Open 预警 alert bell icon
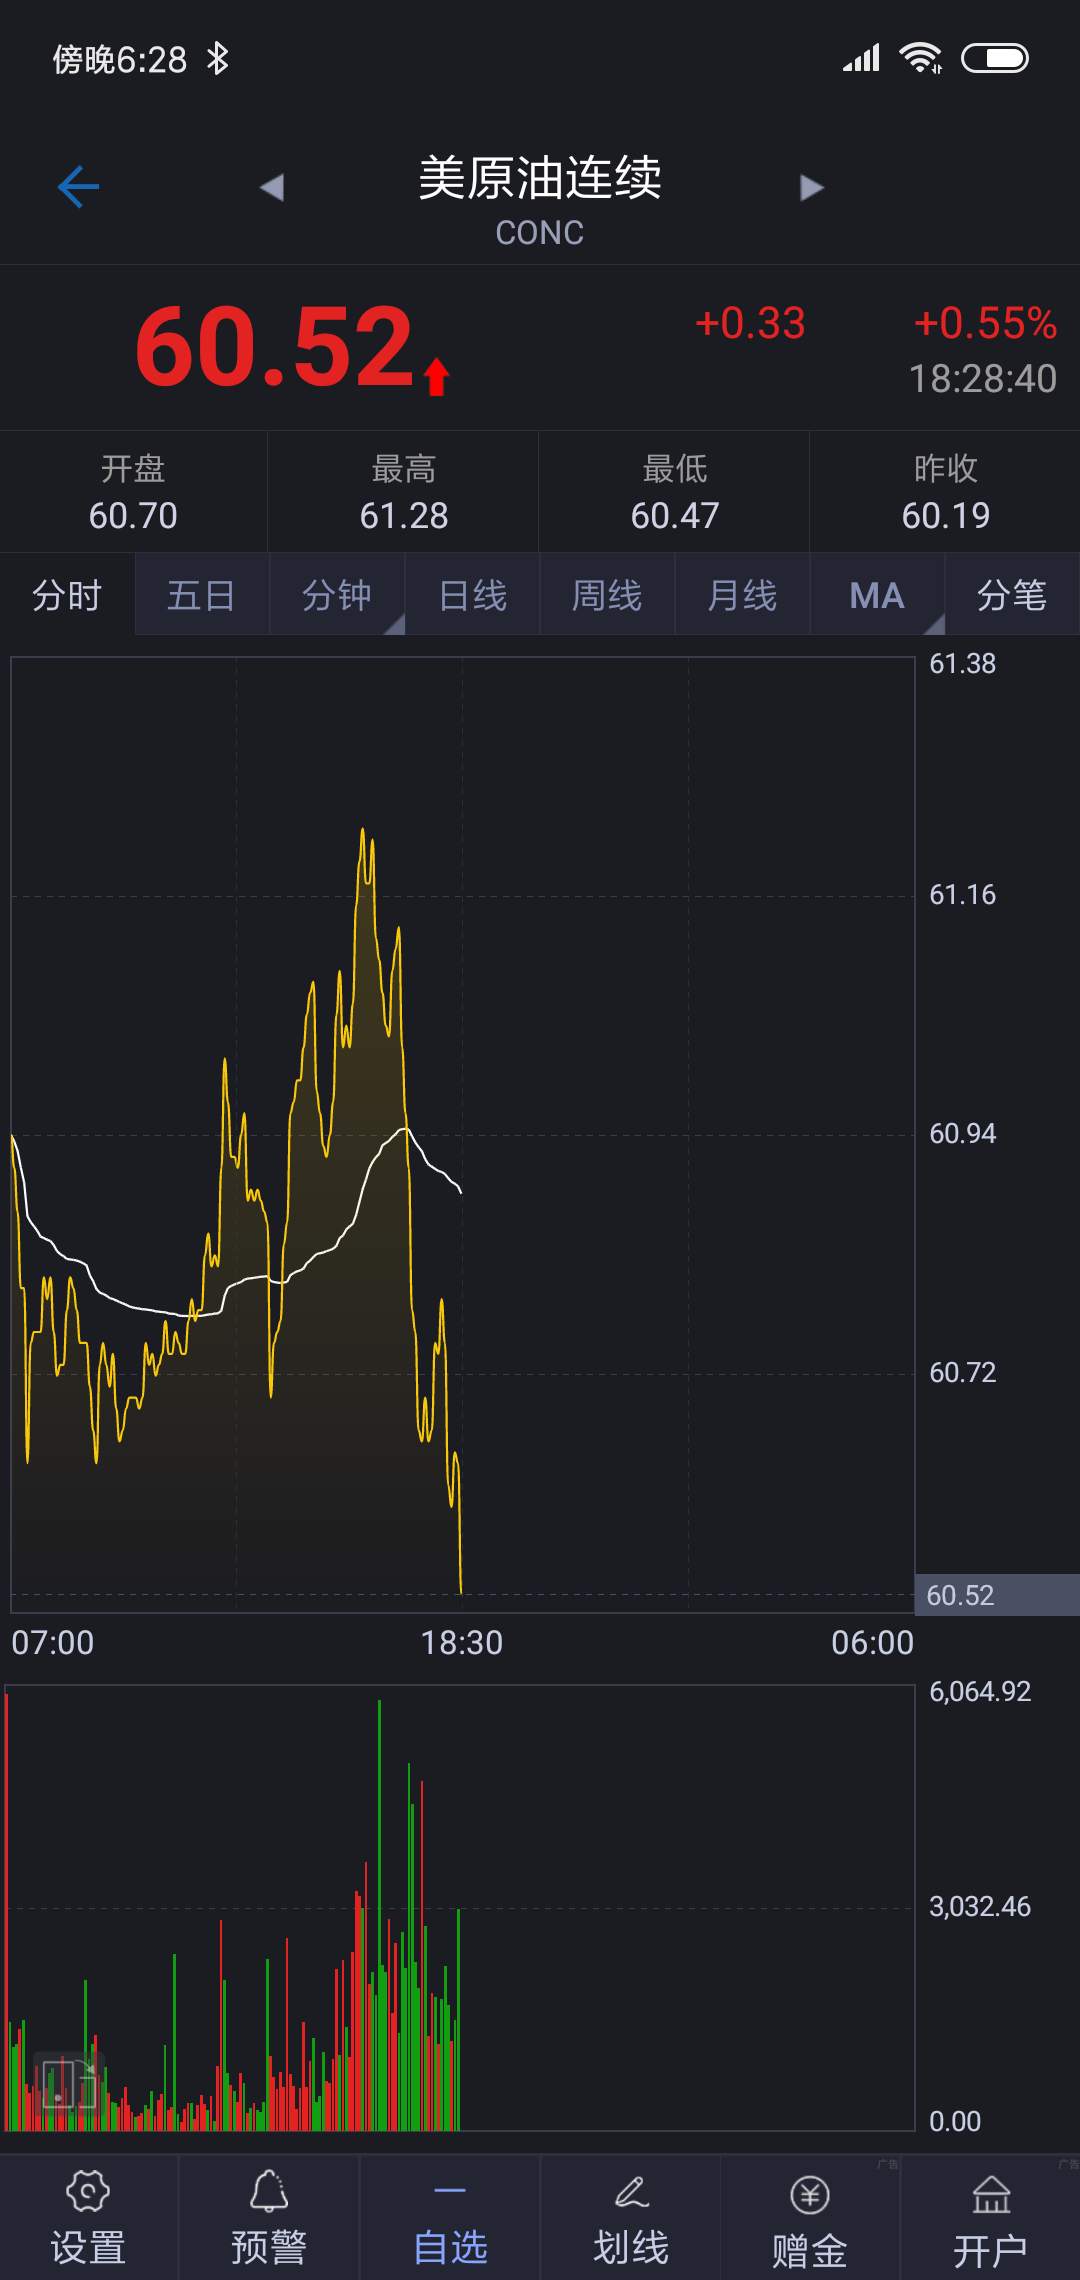The height and width of the screenshot is (2280, 1080). point(268,2192)
